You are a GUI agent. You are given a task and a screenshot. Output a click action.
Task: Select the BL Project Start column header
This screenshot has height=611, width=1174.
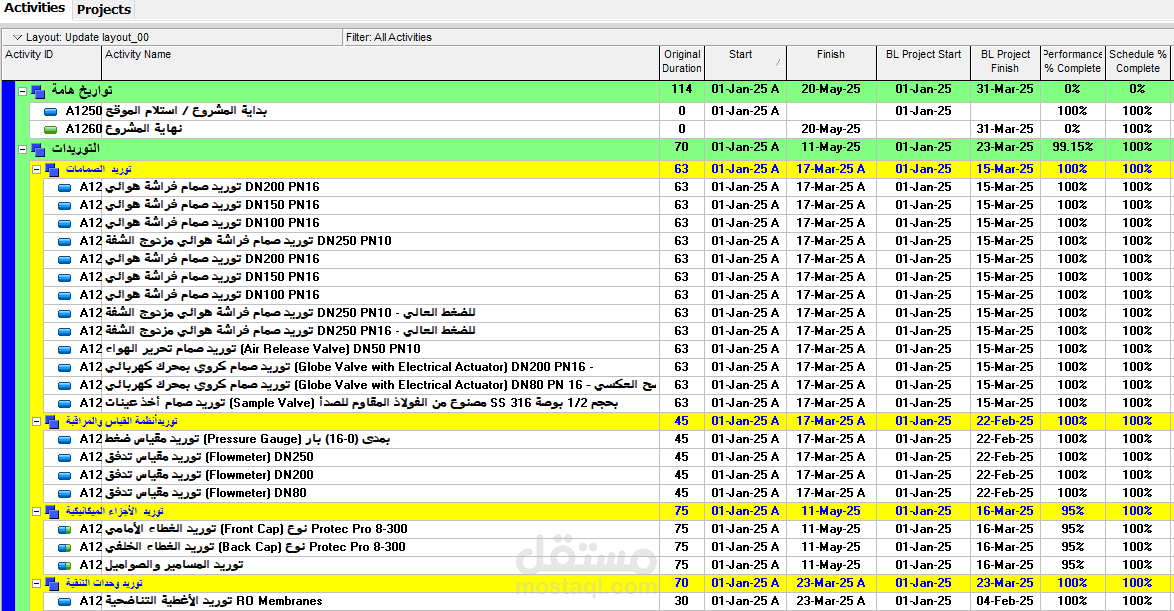pos(923,62)
